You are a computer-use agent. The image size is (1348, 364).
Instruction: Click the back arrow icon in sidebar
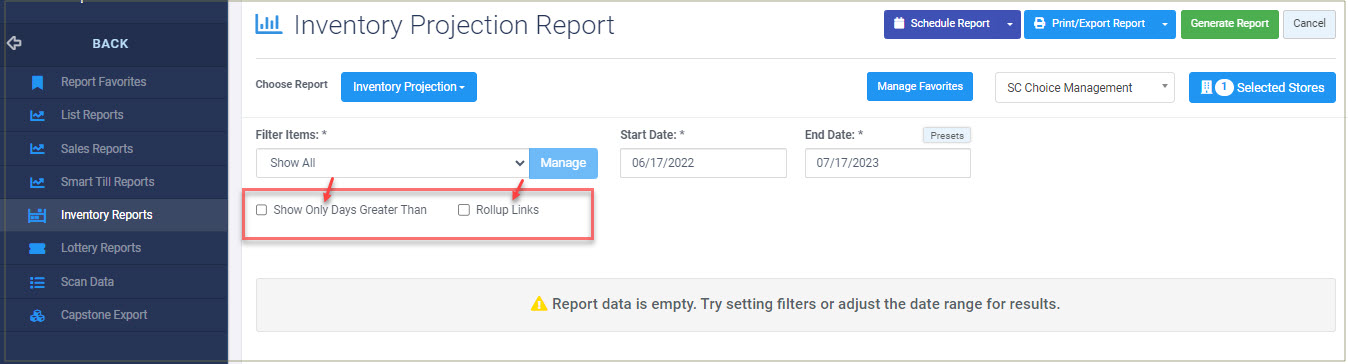14,44
